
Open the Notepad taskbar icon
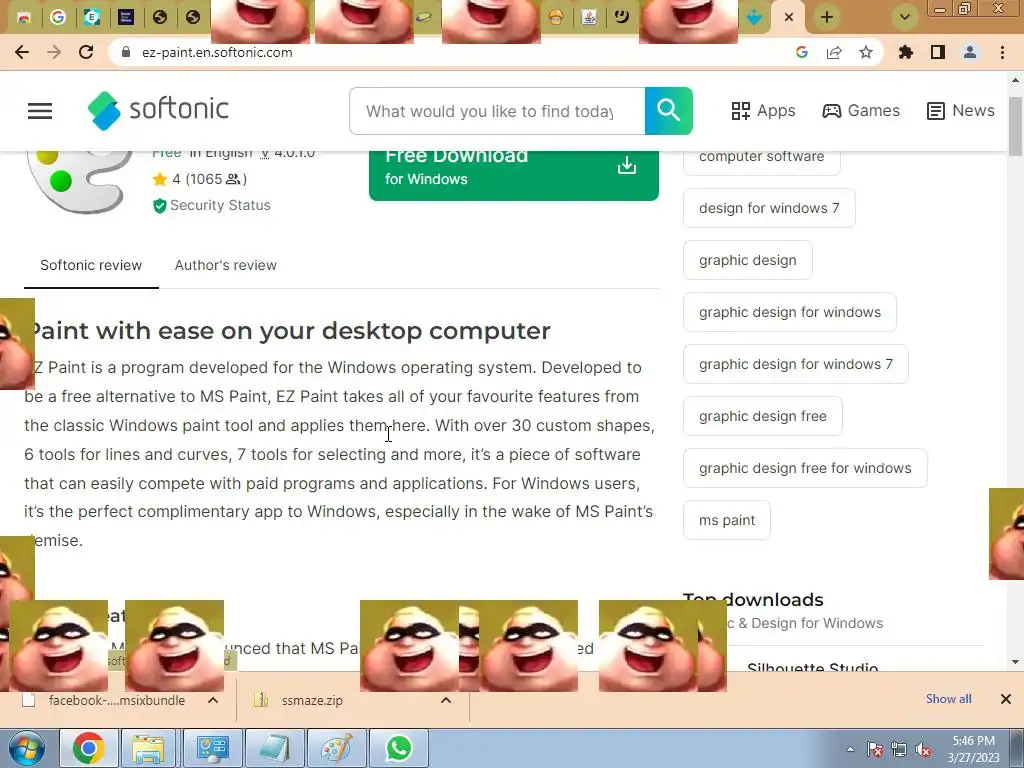coord(275,748)
